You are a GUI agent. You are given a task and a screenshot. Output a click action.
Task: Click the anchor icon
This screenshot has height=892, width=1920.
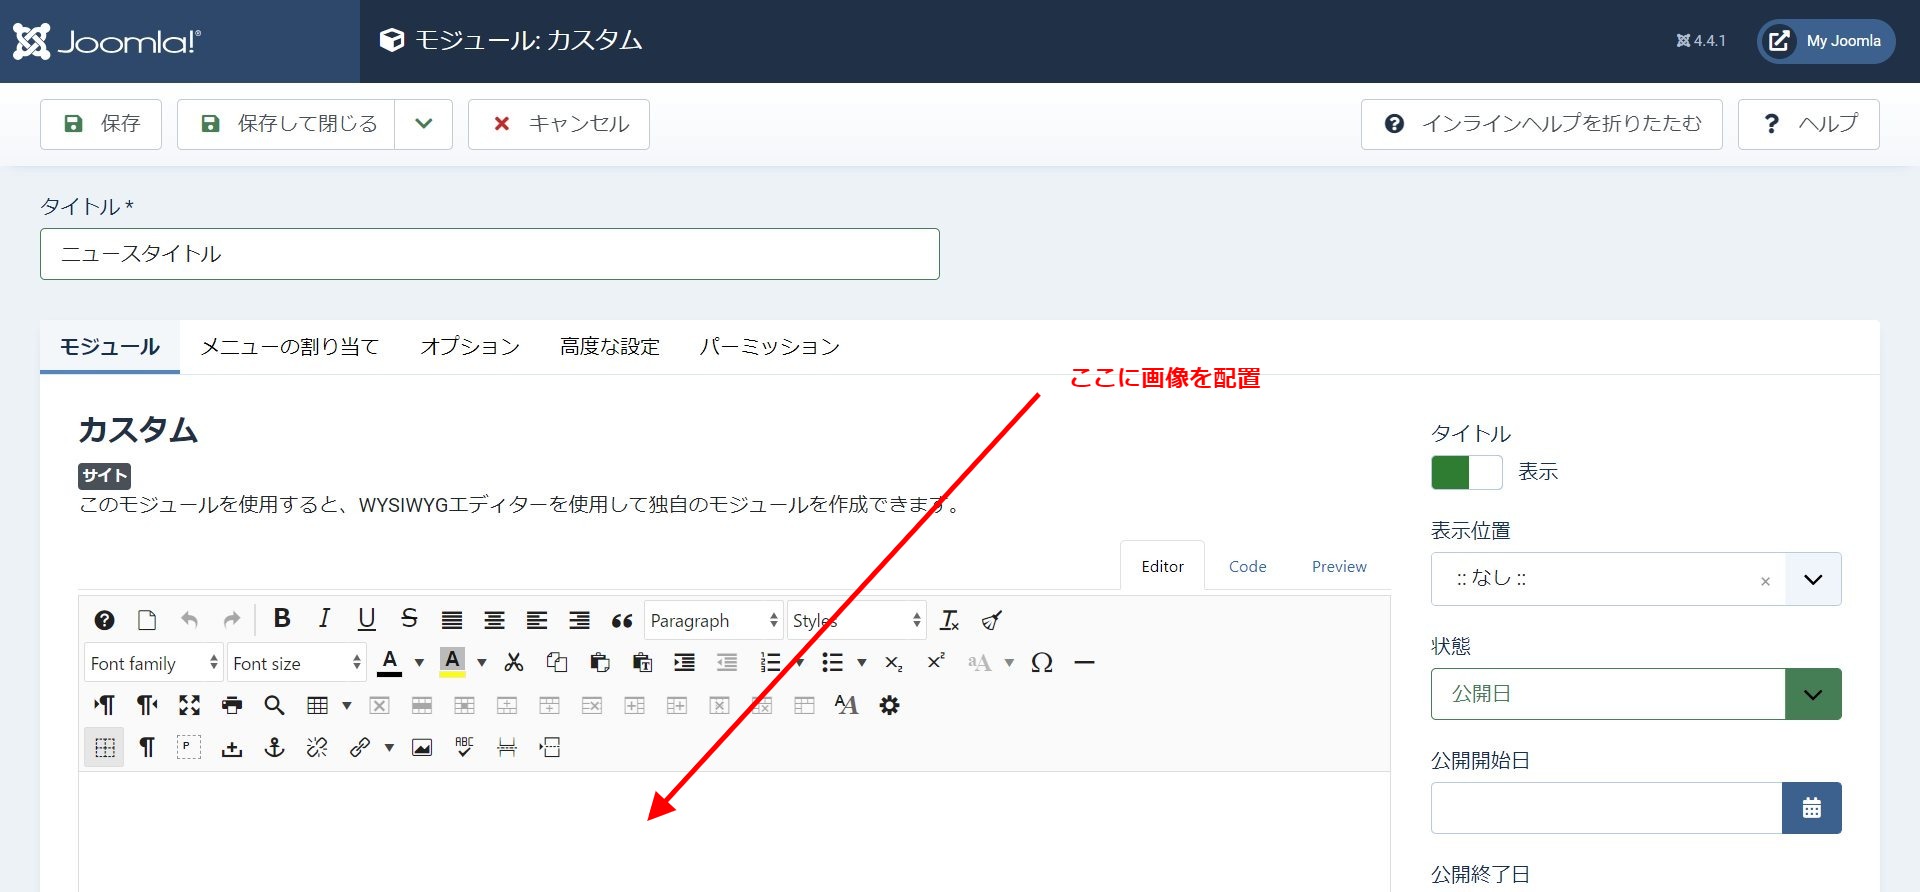click(274, 748)
